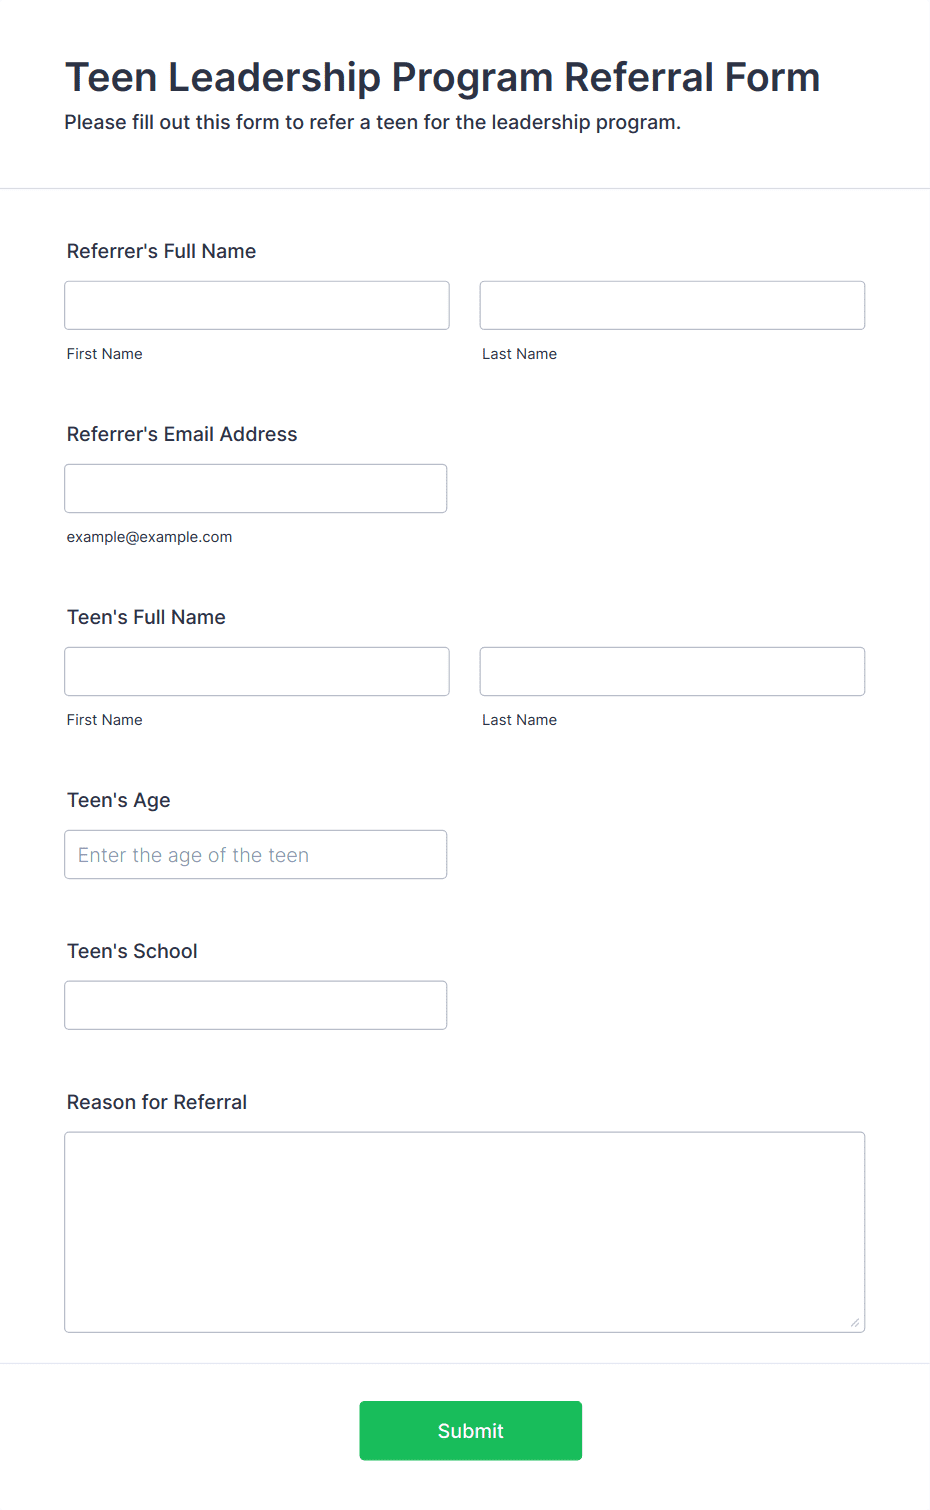
Task: Focus the Teen's School text field
Action: pos(256,1005)
